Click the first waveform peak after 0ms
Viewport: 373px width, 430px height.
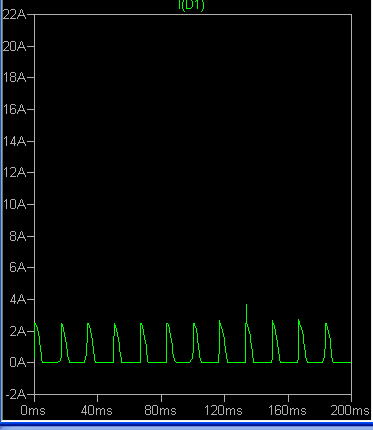pos(62,324)
